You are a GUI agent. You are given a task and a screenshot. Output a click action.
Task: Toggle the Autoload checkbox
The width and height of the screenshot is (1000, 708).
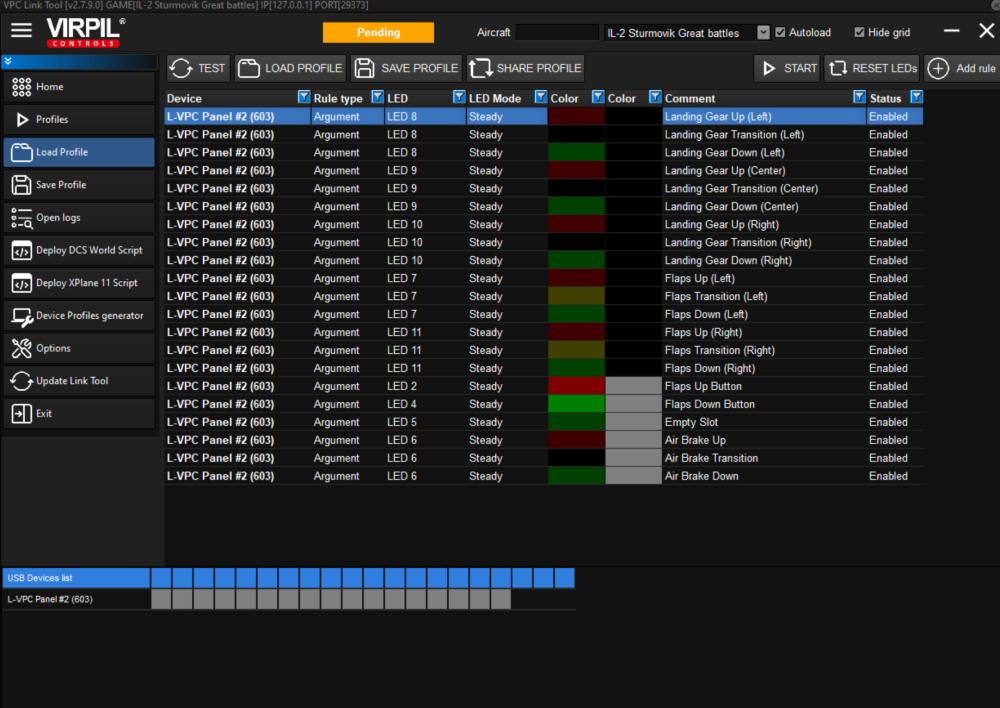click(781, 32)
